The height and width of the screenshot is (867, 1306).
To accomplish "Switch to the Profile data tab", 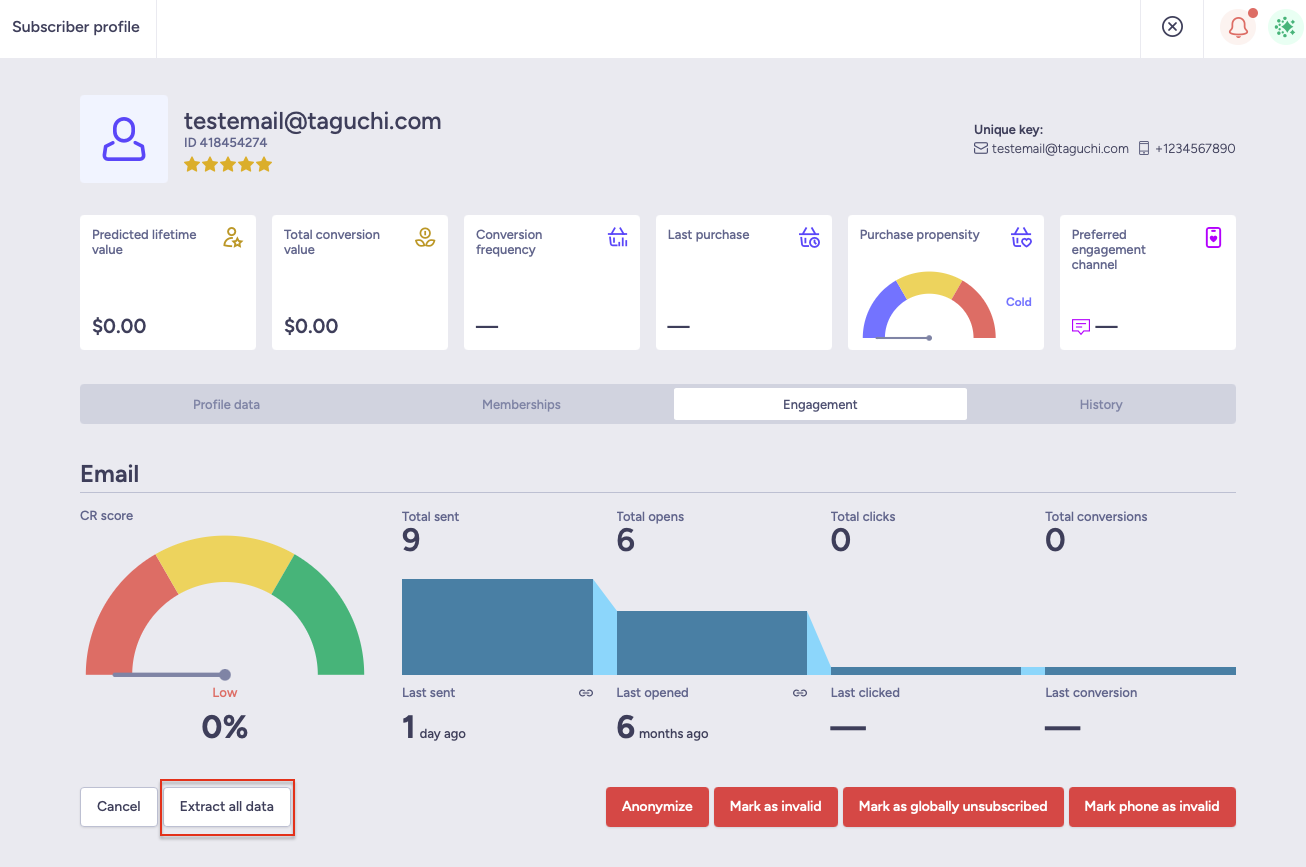I will [226, 404].
